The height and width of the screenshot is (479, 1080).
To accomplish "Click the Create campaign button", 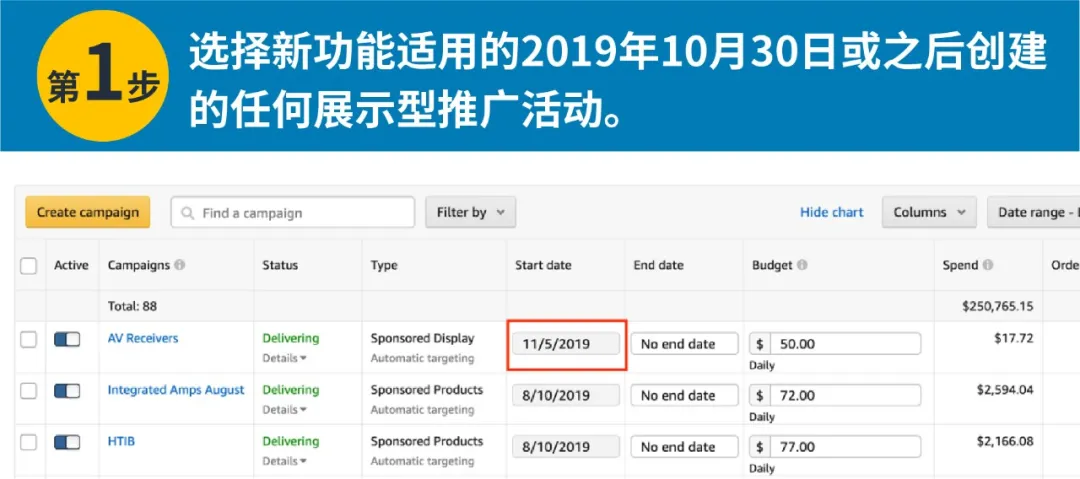I will 88,212.
